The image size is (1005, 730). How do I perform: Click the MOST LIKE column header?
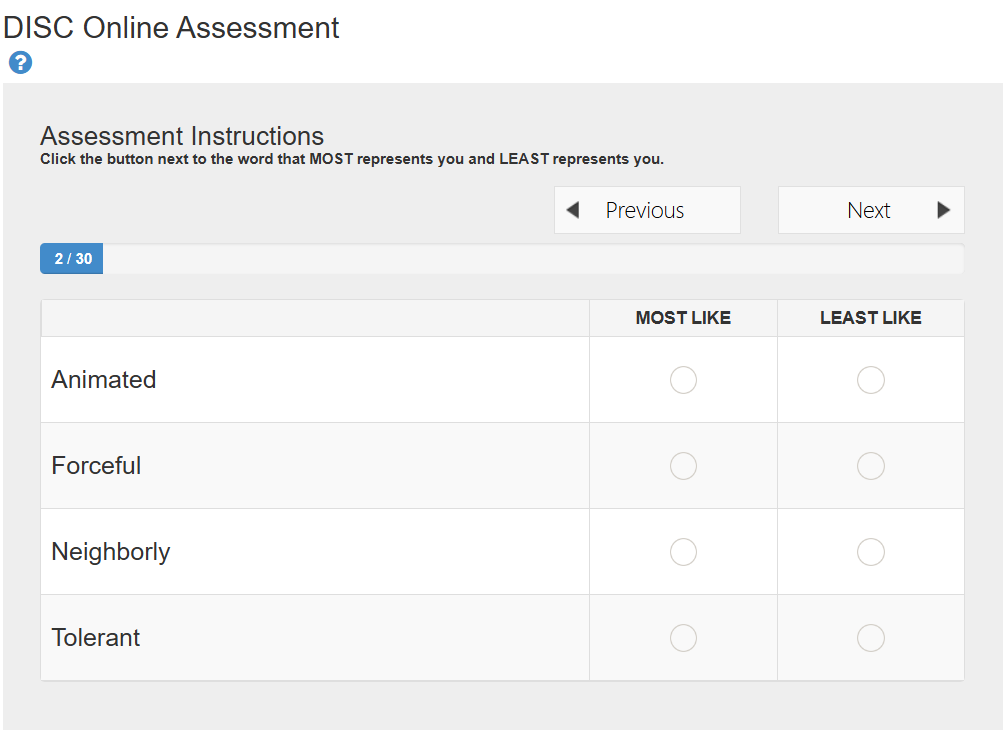pos(683,318)
